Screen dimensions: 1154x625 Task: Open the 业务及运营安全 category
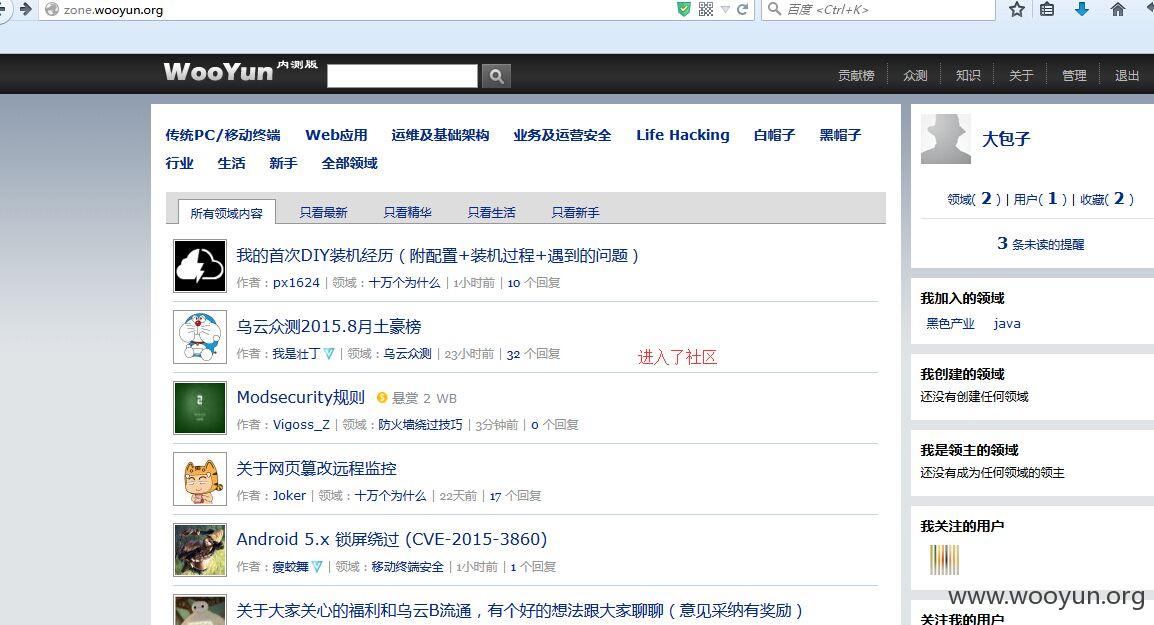coord(562,135)
